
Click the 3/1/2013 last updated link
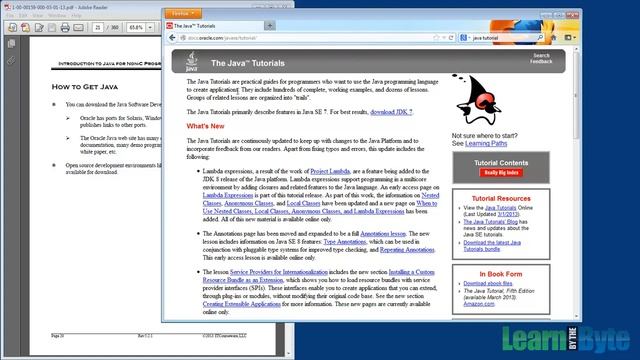tap(507, 214)
